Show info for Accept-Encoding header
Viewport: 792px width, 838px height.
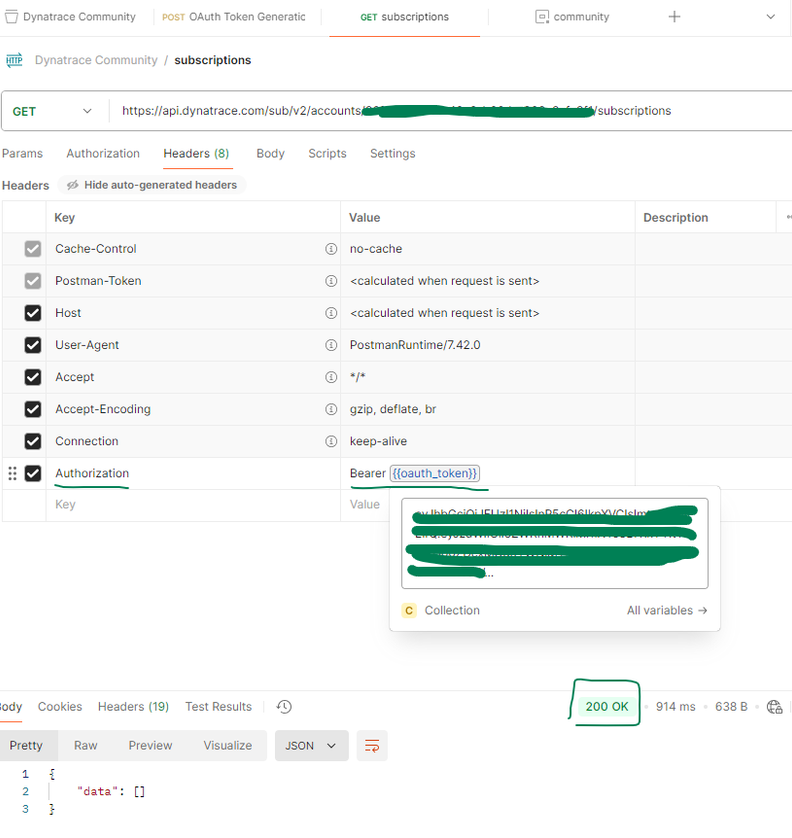click(x=331, y=409)
